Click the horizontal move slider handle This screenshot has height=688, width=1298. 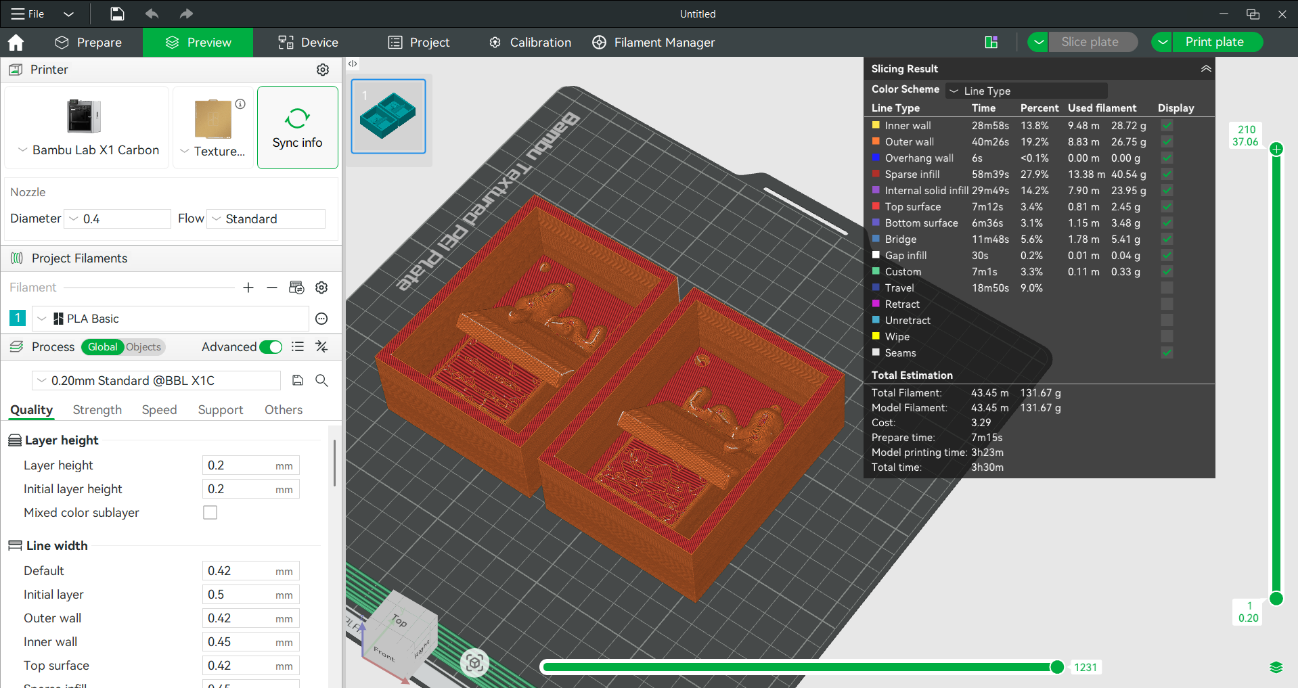click(x=1057, y=667)
